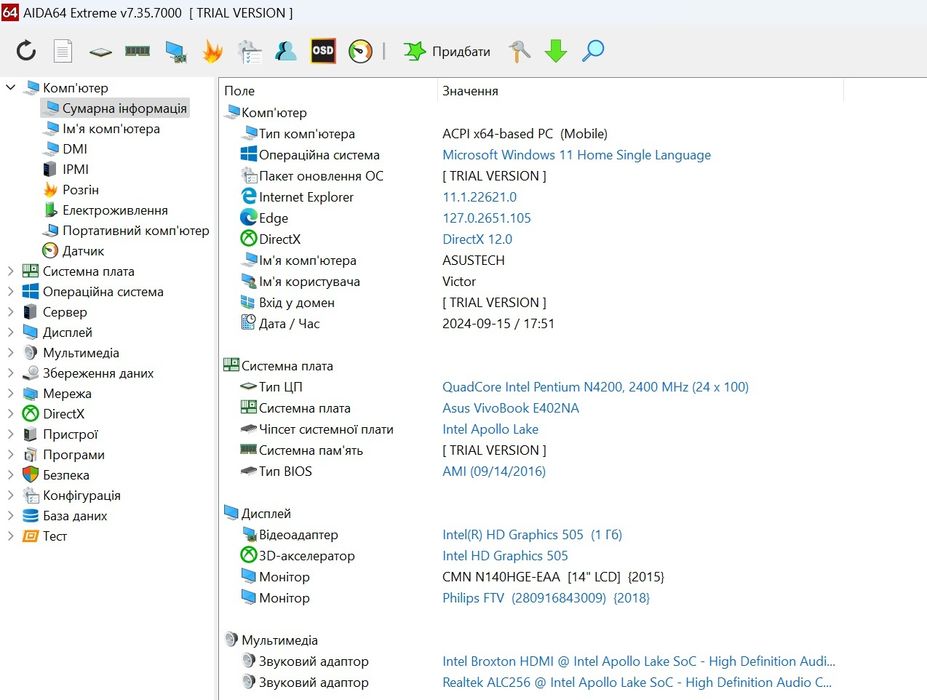Screen dimensions: 927x700
Task: Open Intel(R) HD Graphics 505 (1 Гб) link
Action: pos(532,534)
